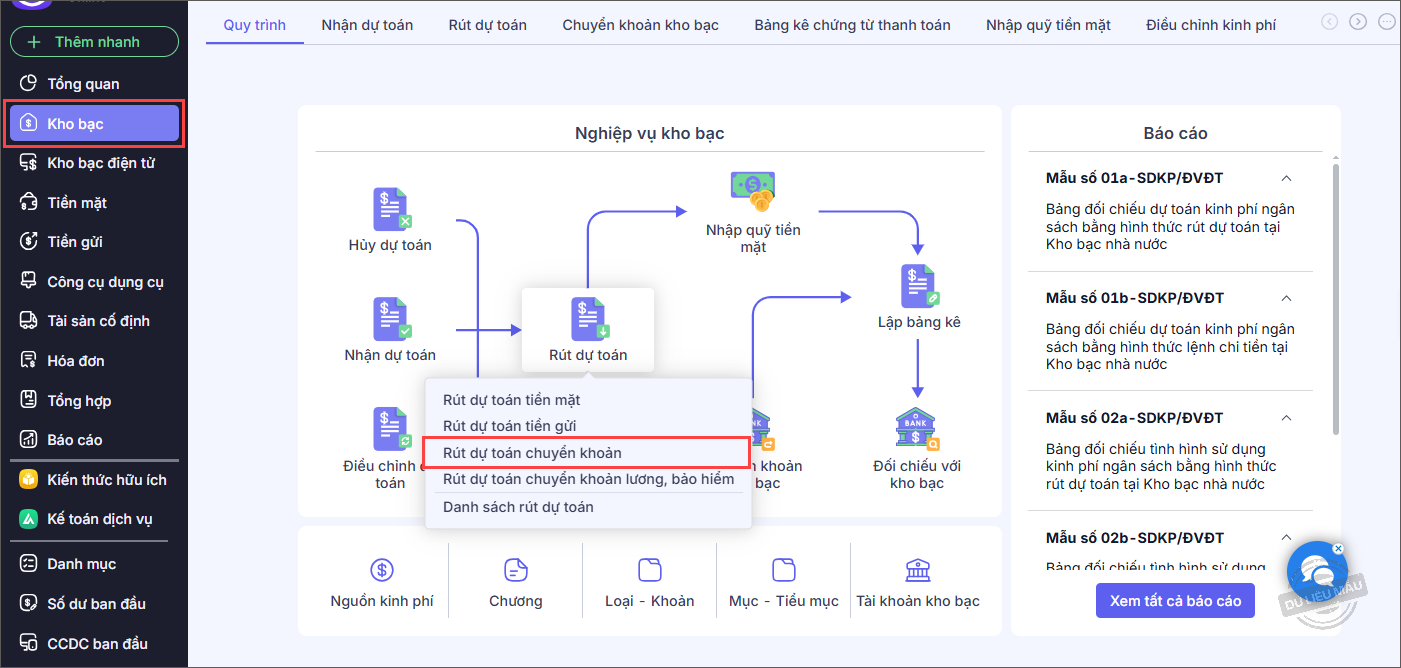Open Nguồn kinh phí category icon
The height and width of the screenshot is (668, 1401).
click(382, 570)
